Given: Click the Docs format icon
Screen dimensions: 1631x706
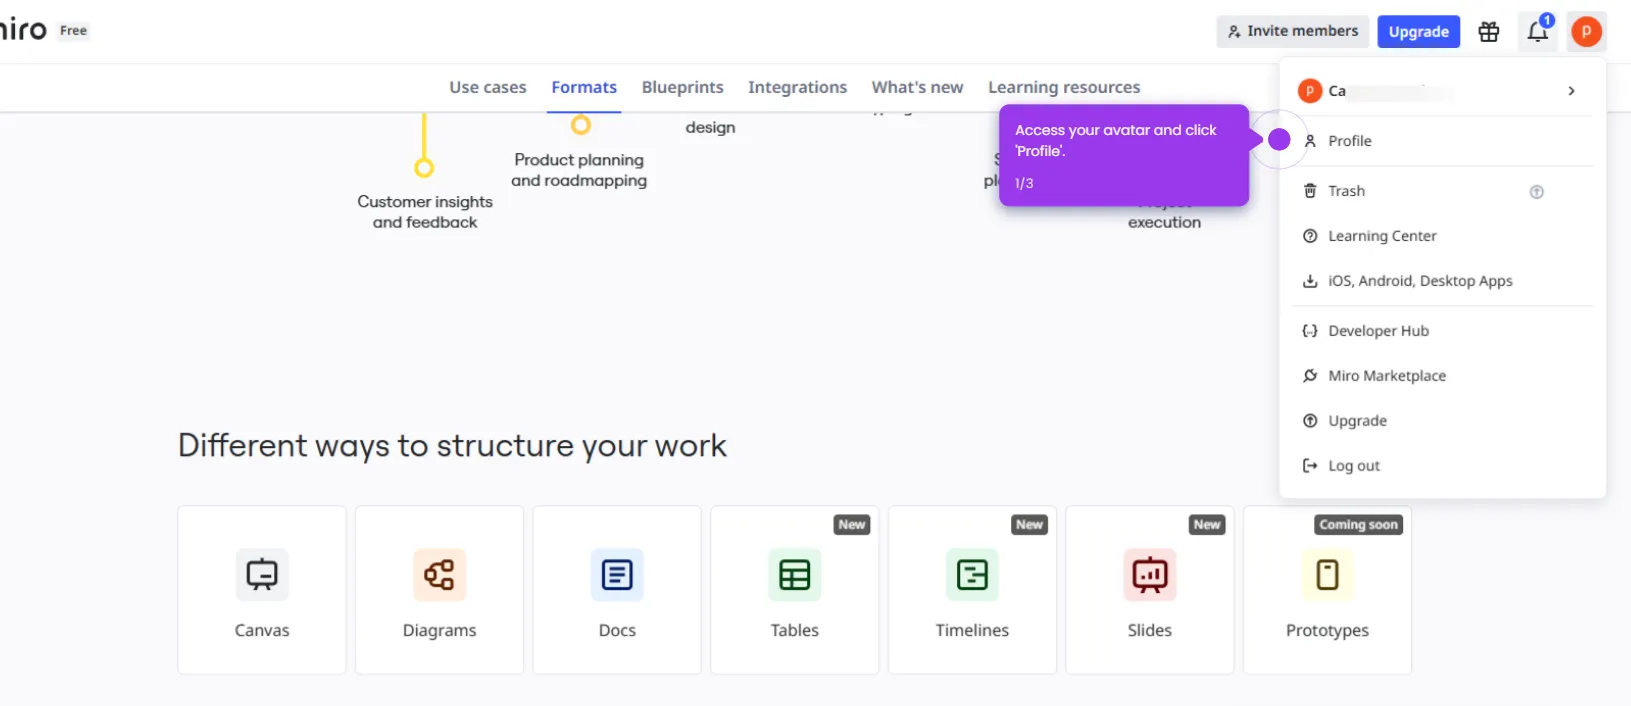Looking at the screenshot, I should (x=617, y=575).
